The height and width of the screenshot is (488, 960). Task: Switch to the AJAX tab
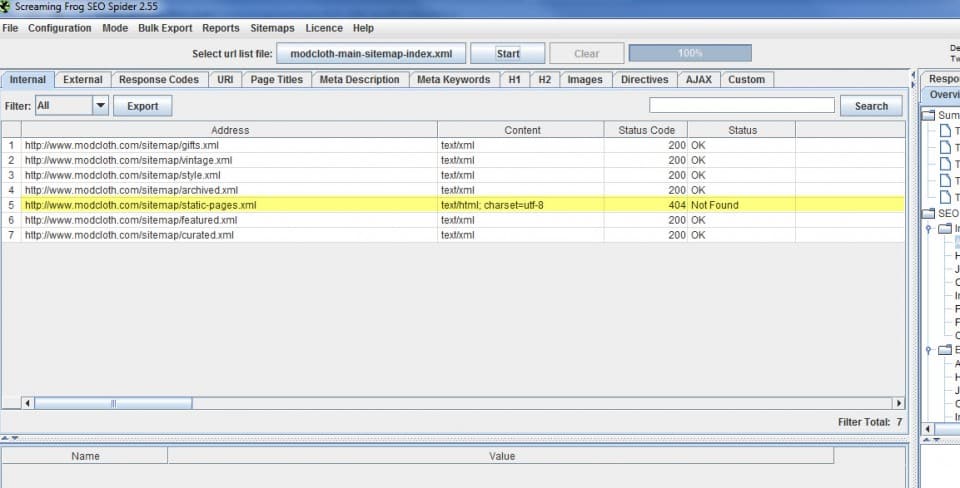coord(699,80)
